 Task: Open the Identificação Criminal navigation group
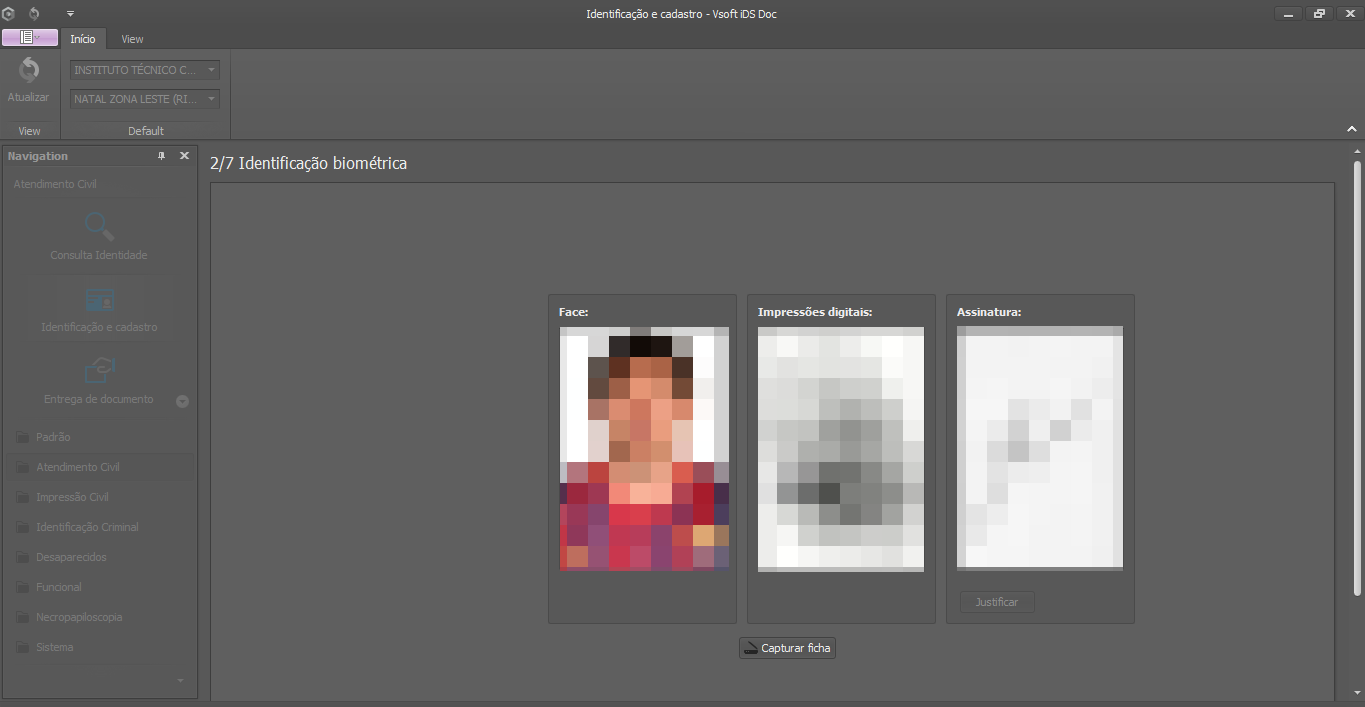(x=87, y=527)
